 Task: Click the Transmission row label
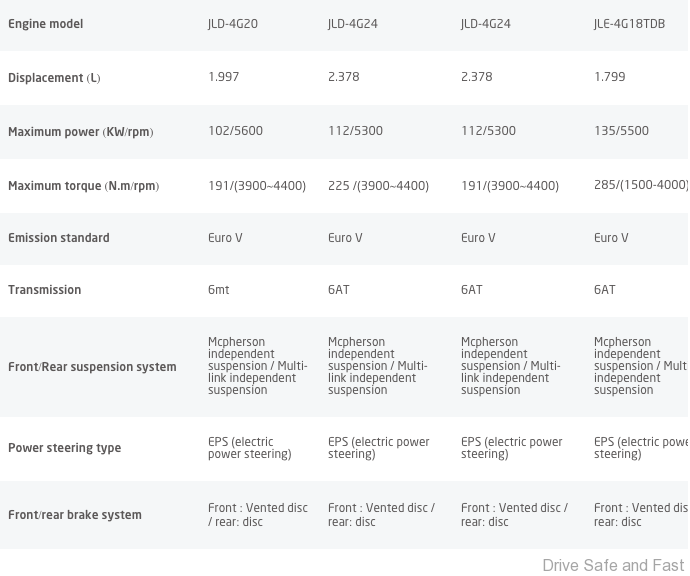[45, 290]
